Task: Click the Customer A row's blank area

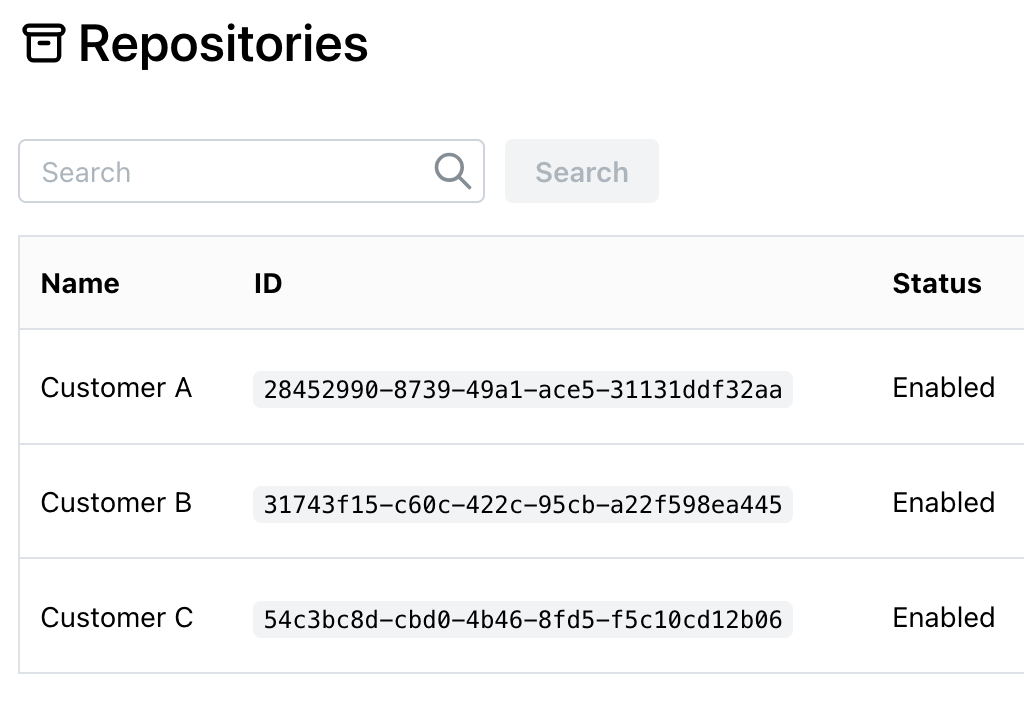Action: pyautogui.click(x=842, y=387)
